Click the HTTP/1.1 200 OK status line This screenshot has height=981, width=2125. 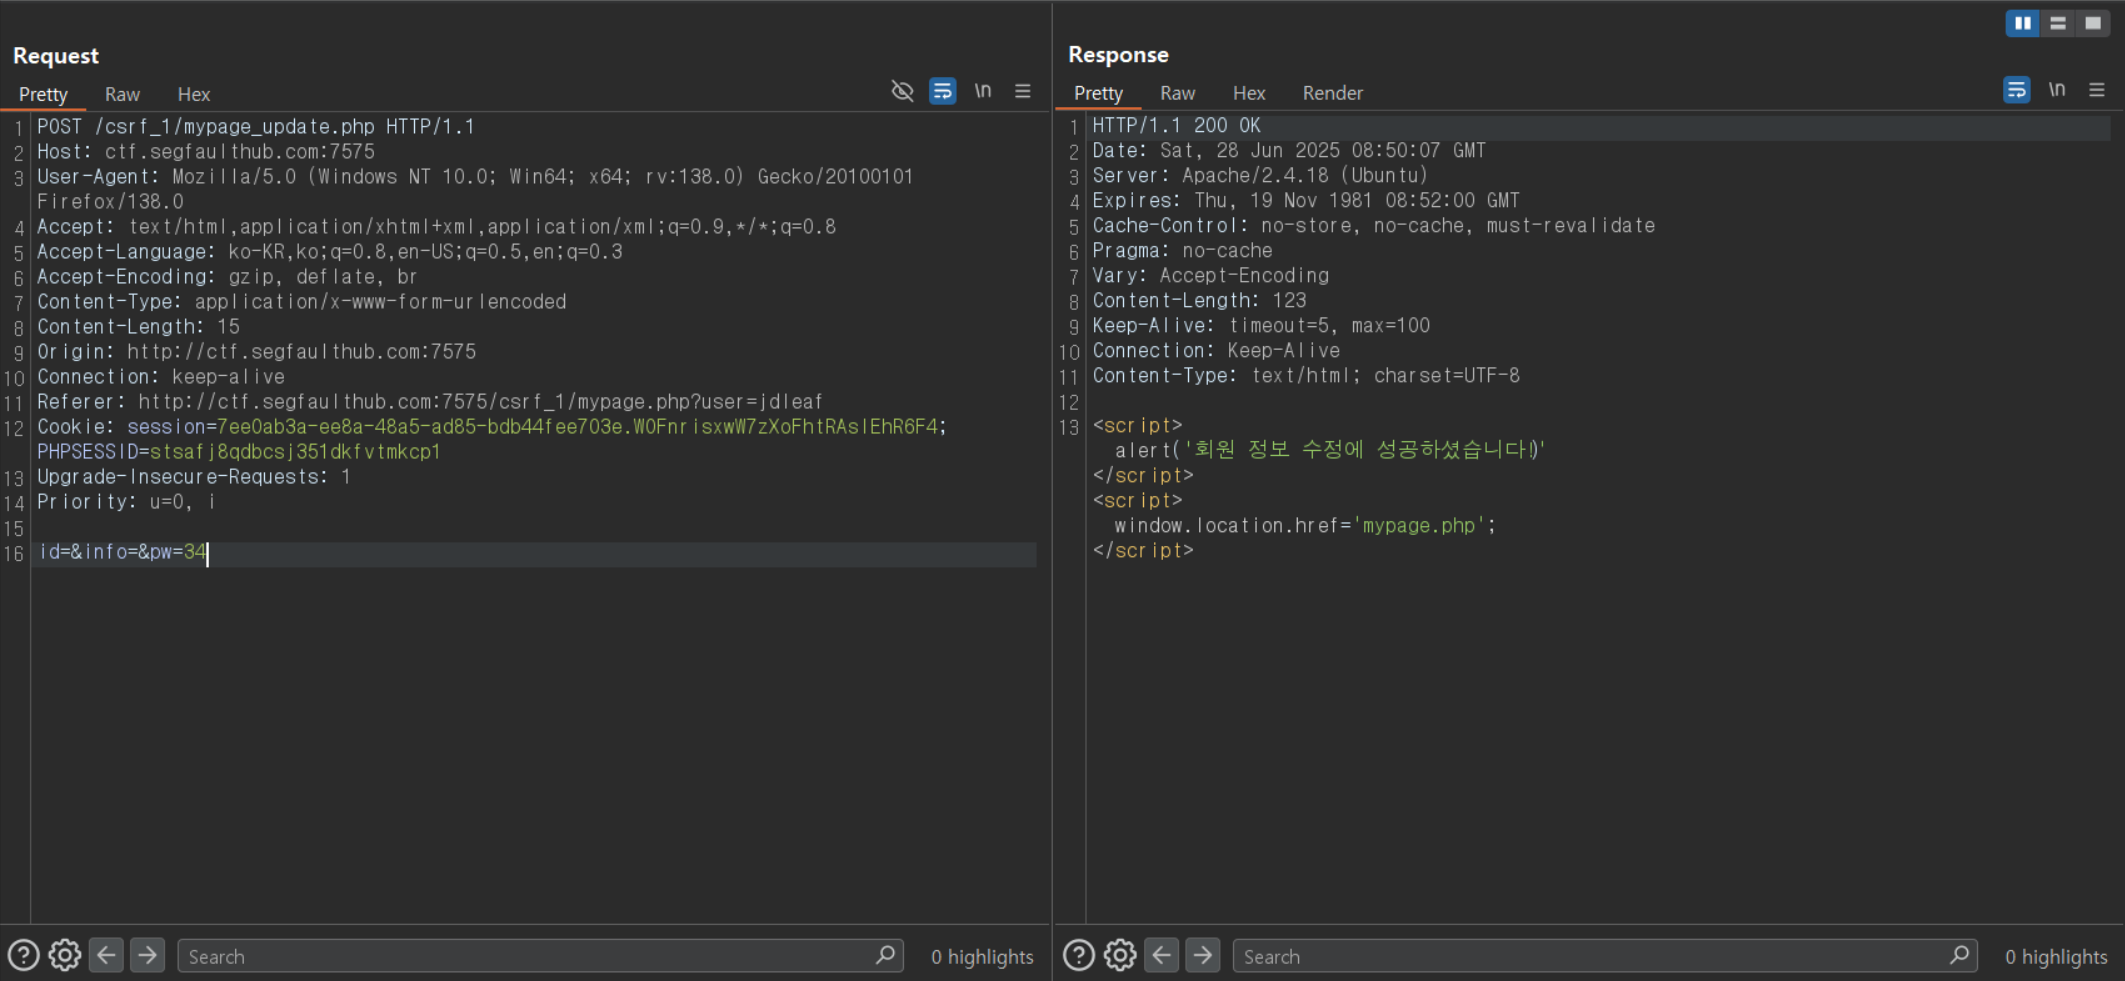1176,126
